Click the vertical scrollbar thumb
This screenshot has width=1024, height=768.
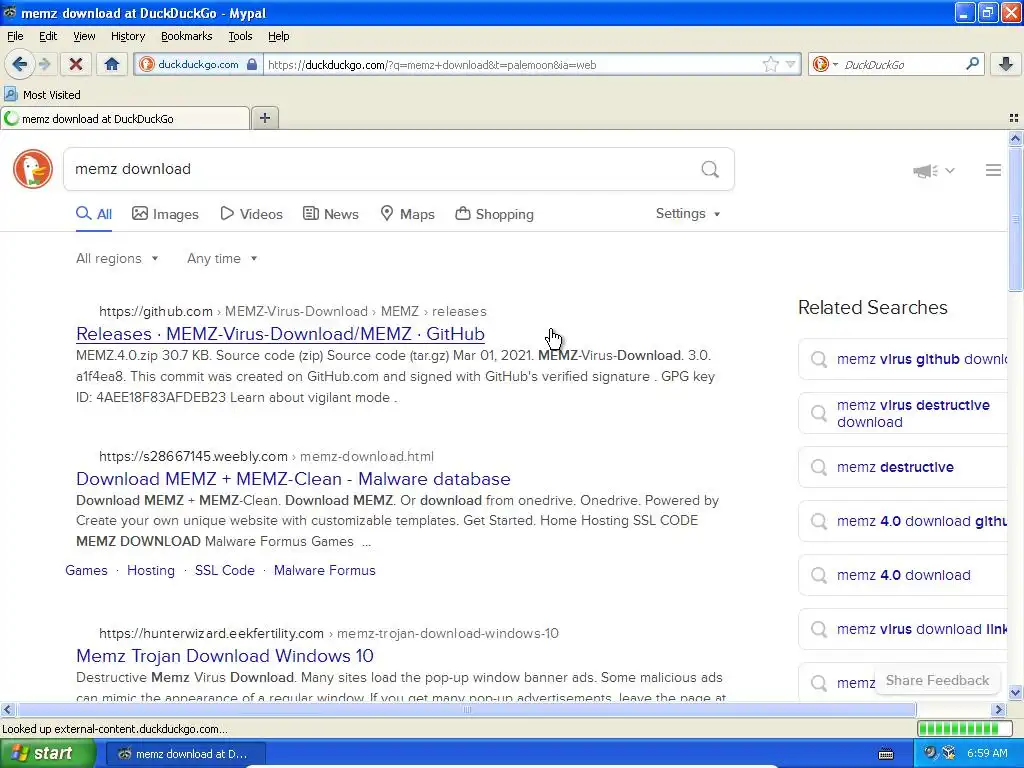point(1015,219)
